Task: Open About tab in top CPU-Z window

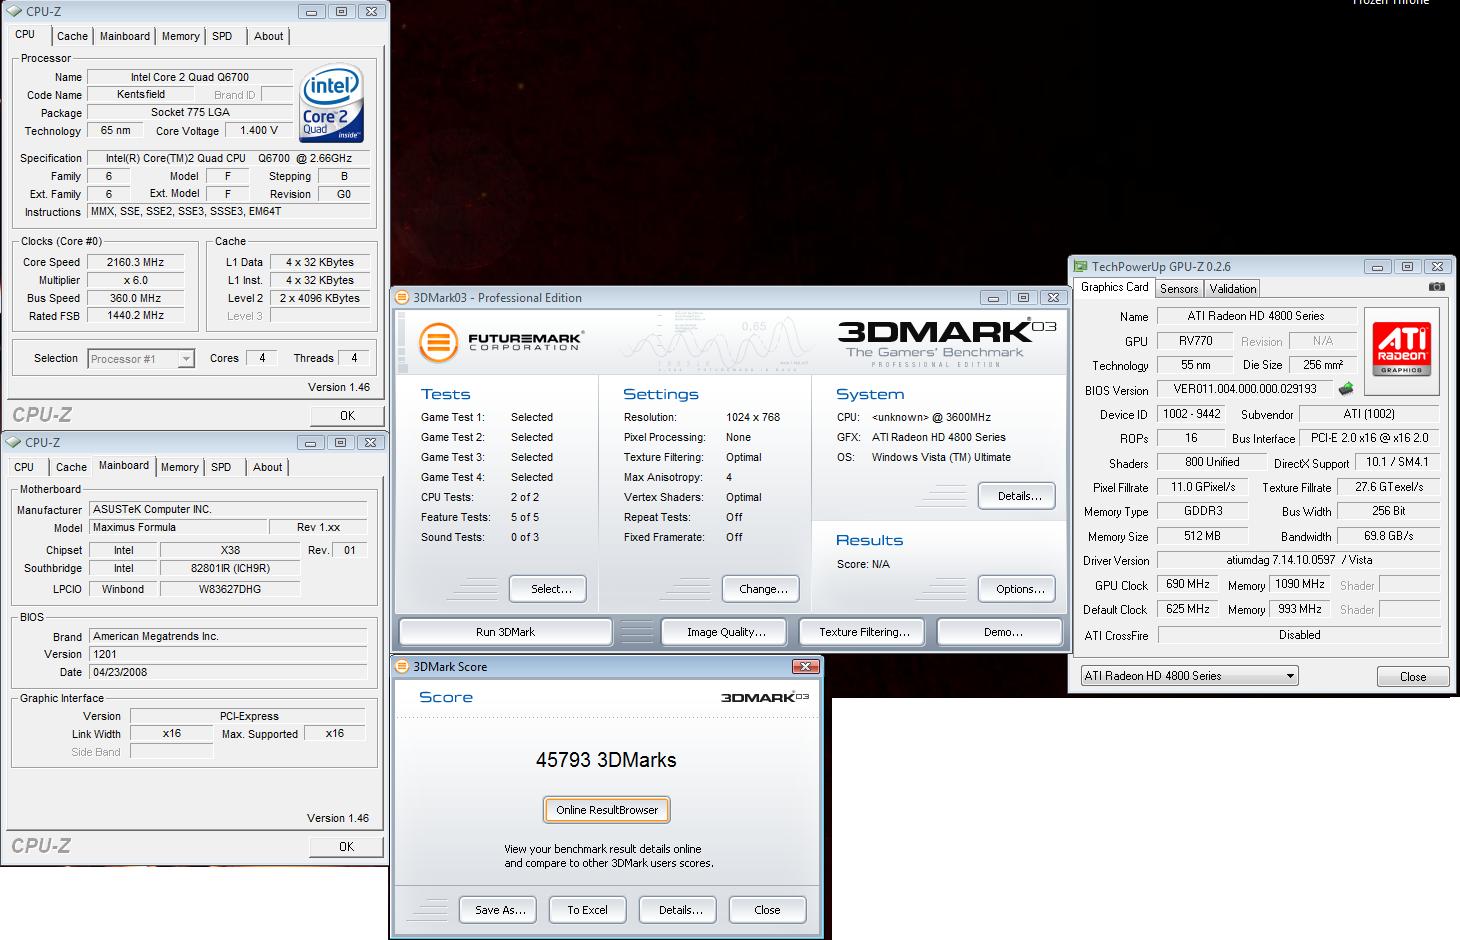Action: (x=268, y=36)
